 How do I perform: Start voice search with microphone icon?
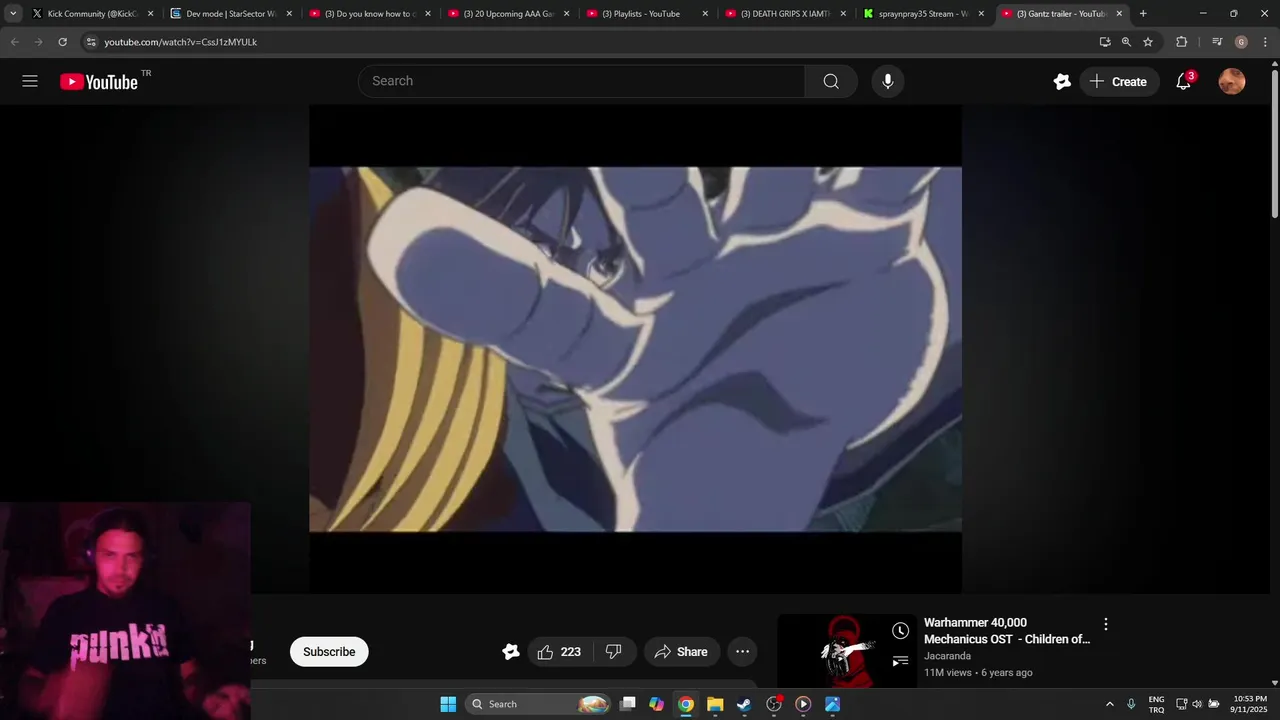point(887,81)
